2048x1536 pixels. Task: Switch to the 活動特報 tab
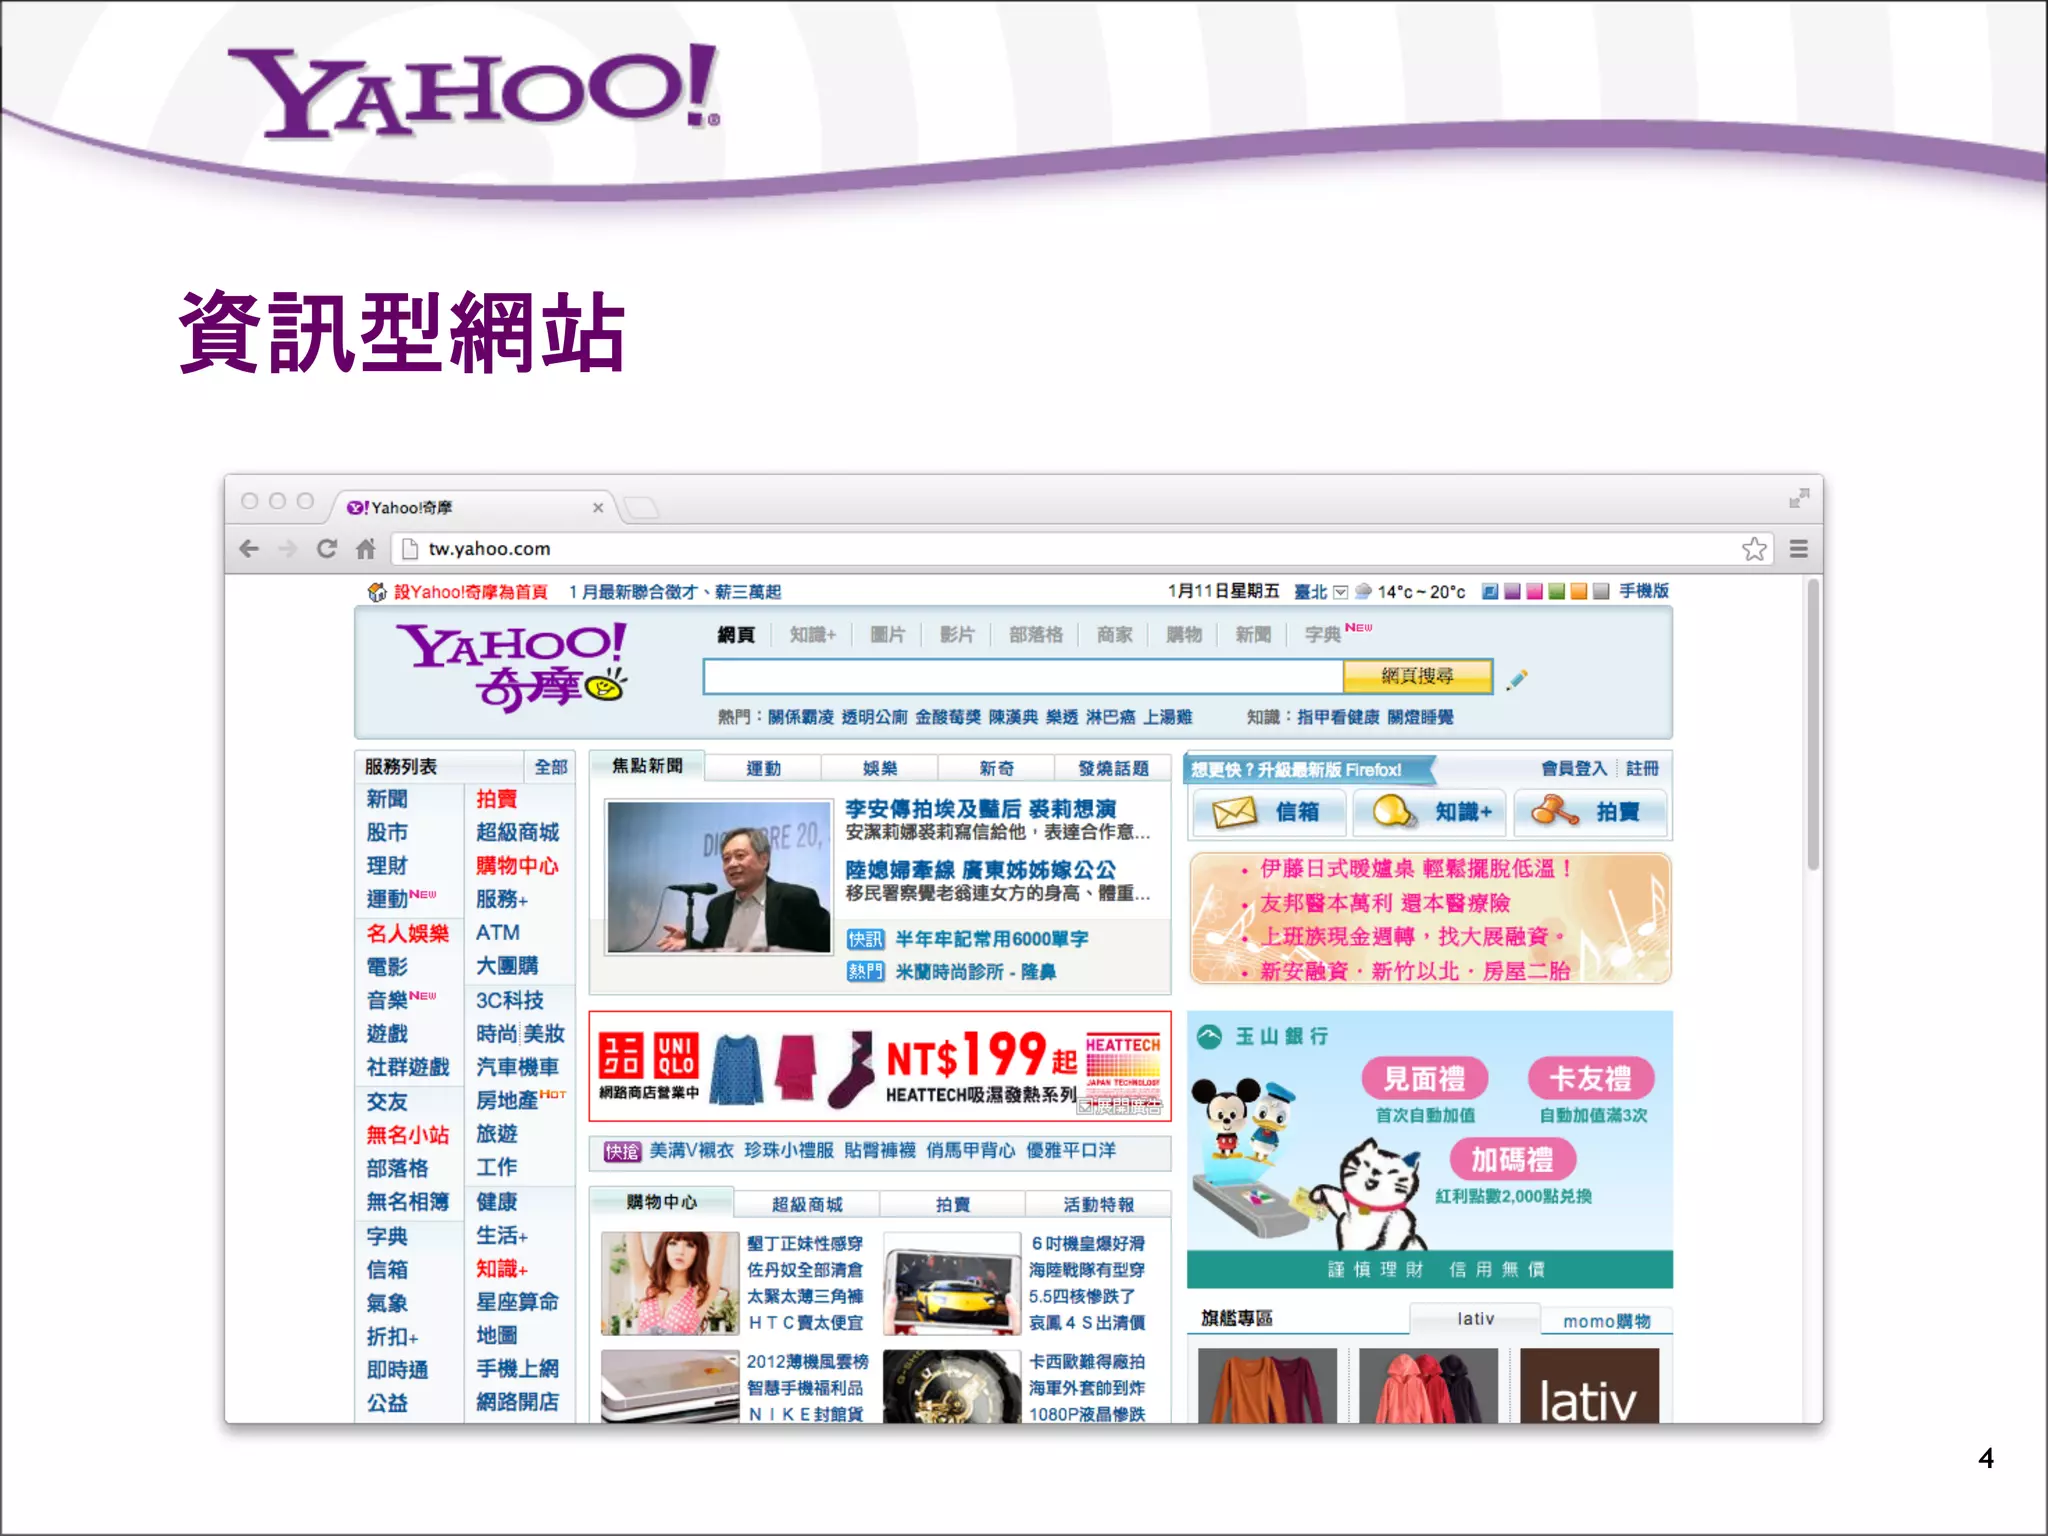pyautogui.click(x=1098, y=1204)
